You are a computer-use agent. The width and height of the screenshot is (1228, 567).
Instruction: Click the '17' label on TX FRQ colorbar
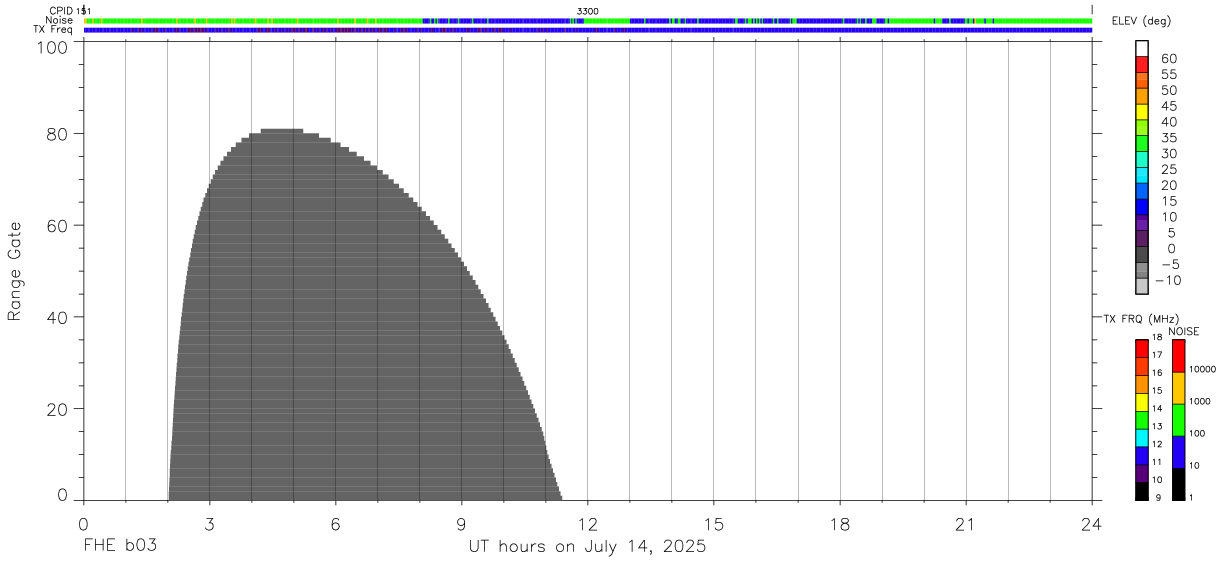click(x=1156, y=355)
